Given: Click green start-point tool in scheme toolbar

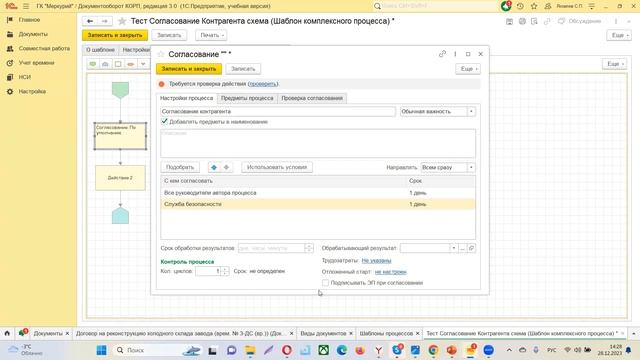Looking at the screenshot, I should [x=93, y=64].
